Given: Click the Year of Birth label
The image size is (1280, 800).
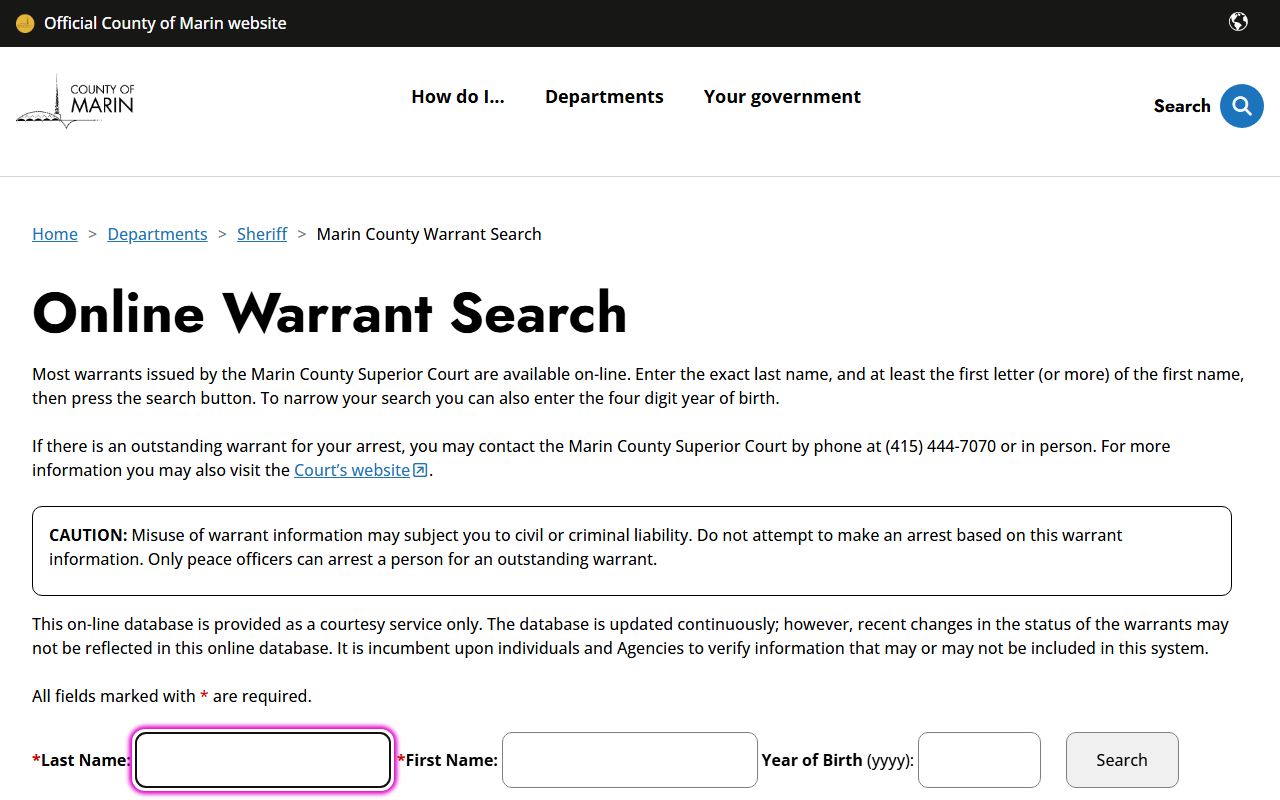Looking at the screenshot, I should (x=837, y=760).
